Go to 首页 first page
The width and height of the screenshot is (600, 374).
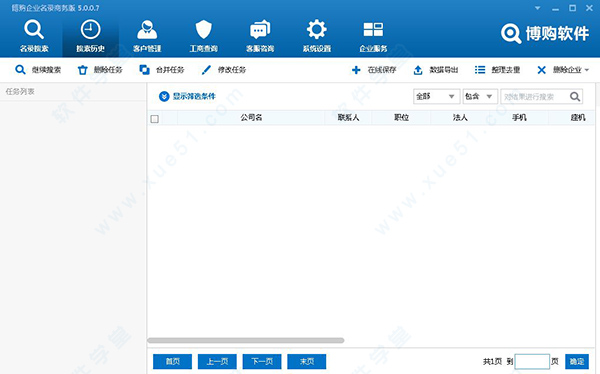pyautogui.click(x=173, y=361)
